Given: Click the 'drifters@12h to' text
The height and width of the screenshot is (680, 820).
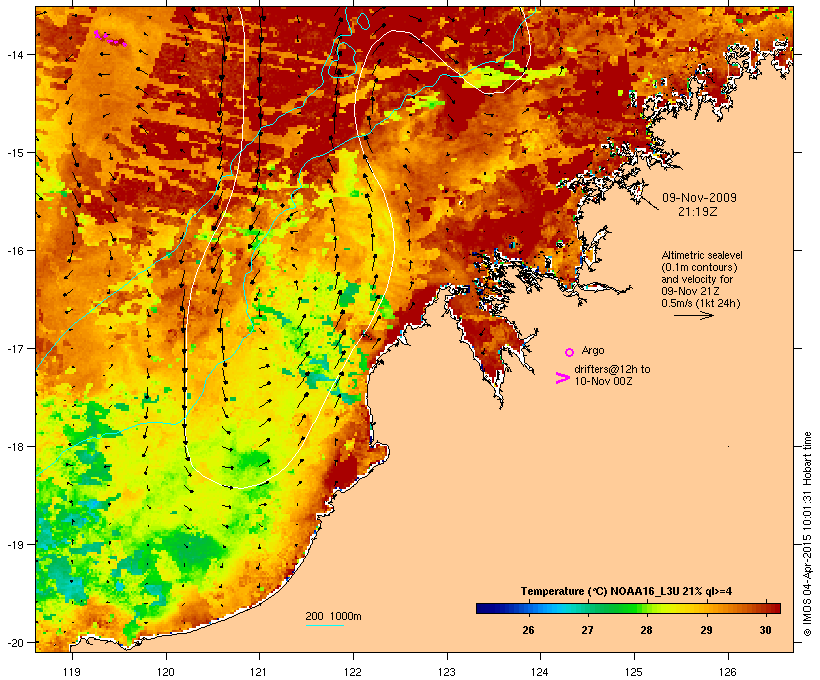Looking at the screenshot, I should pyautogui.click(x=612, y=369).
